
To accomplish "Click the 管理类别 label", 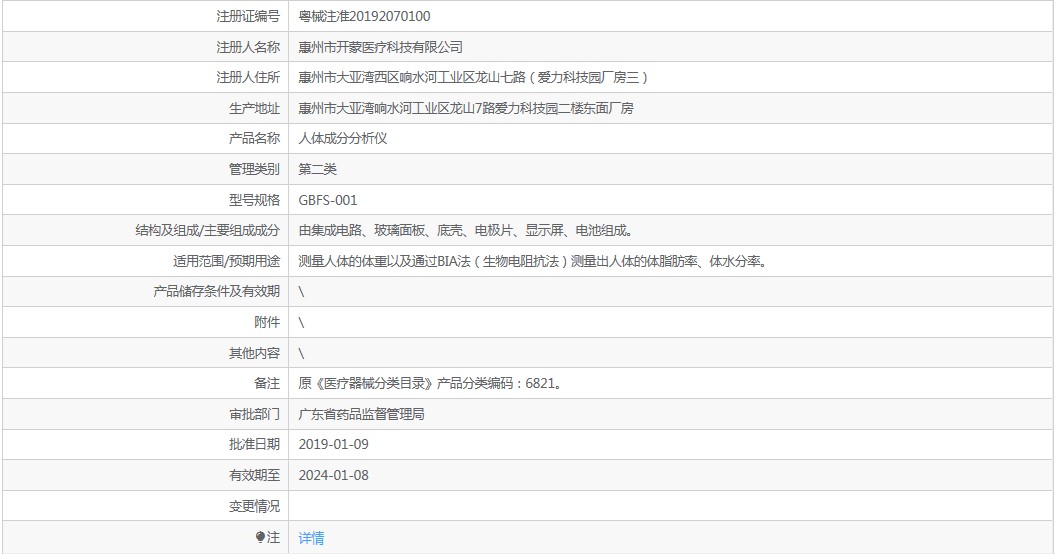I will coord(254,169).
